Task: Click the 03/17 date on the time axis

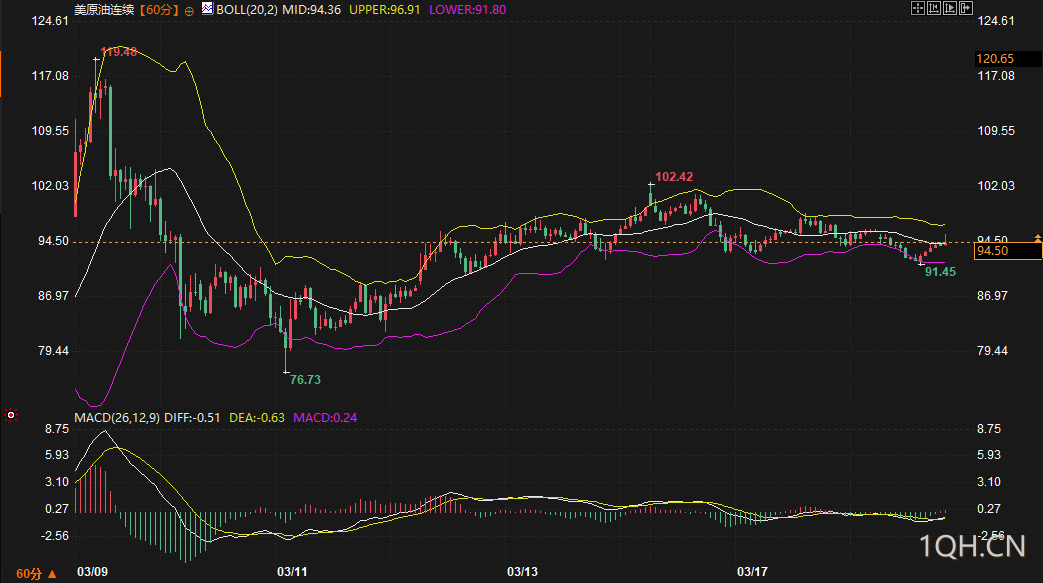Action: click(751, 572)
